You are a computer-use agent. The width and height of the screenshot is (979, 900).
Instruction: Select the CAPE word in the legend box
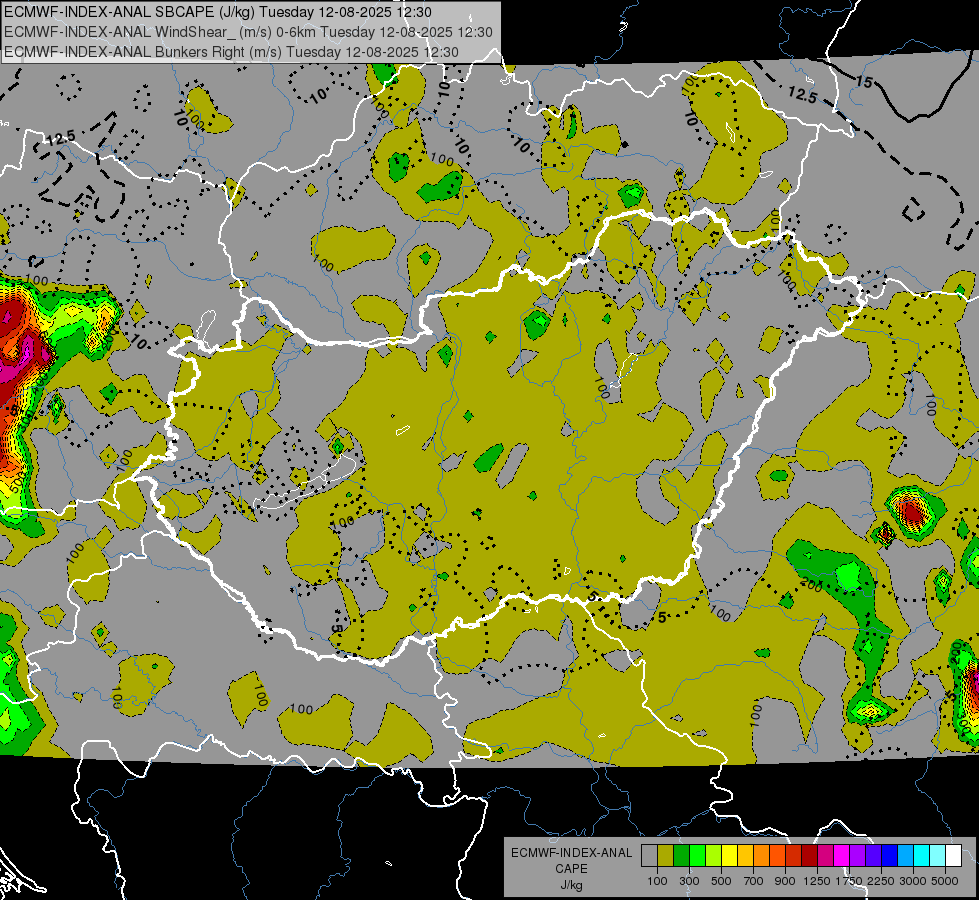(x=571, y=868)
